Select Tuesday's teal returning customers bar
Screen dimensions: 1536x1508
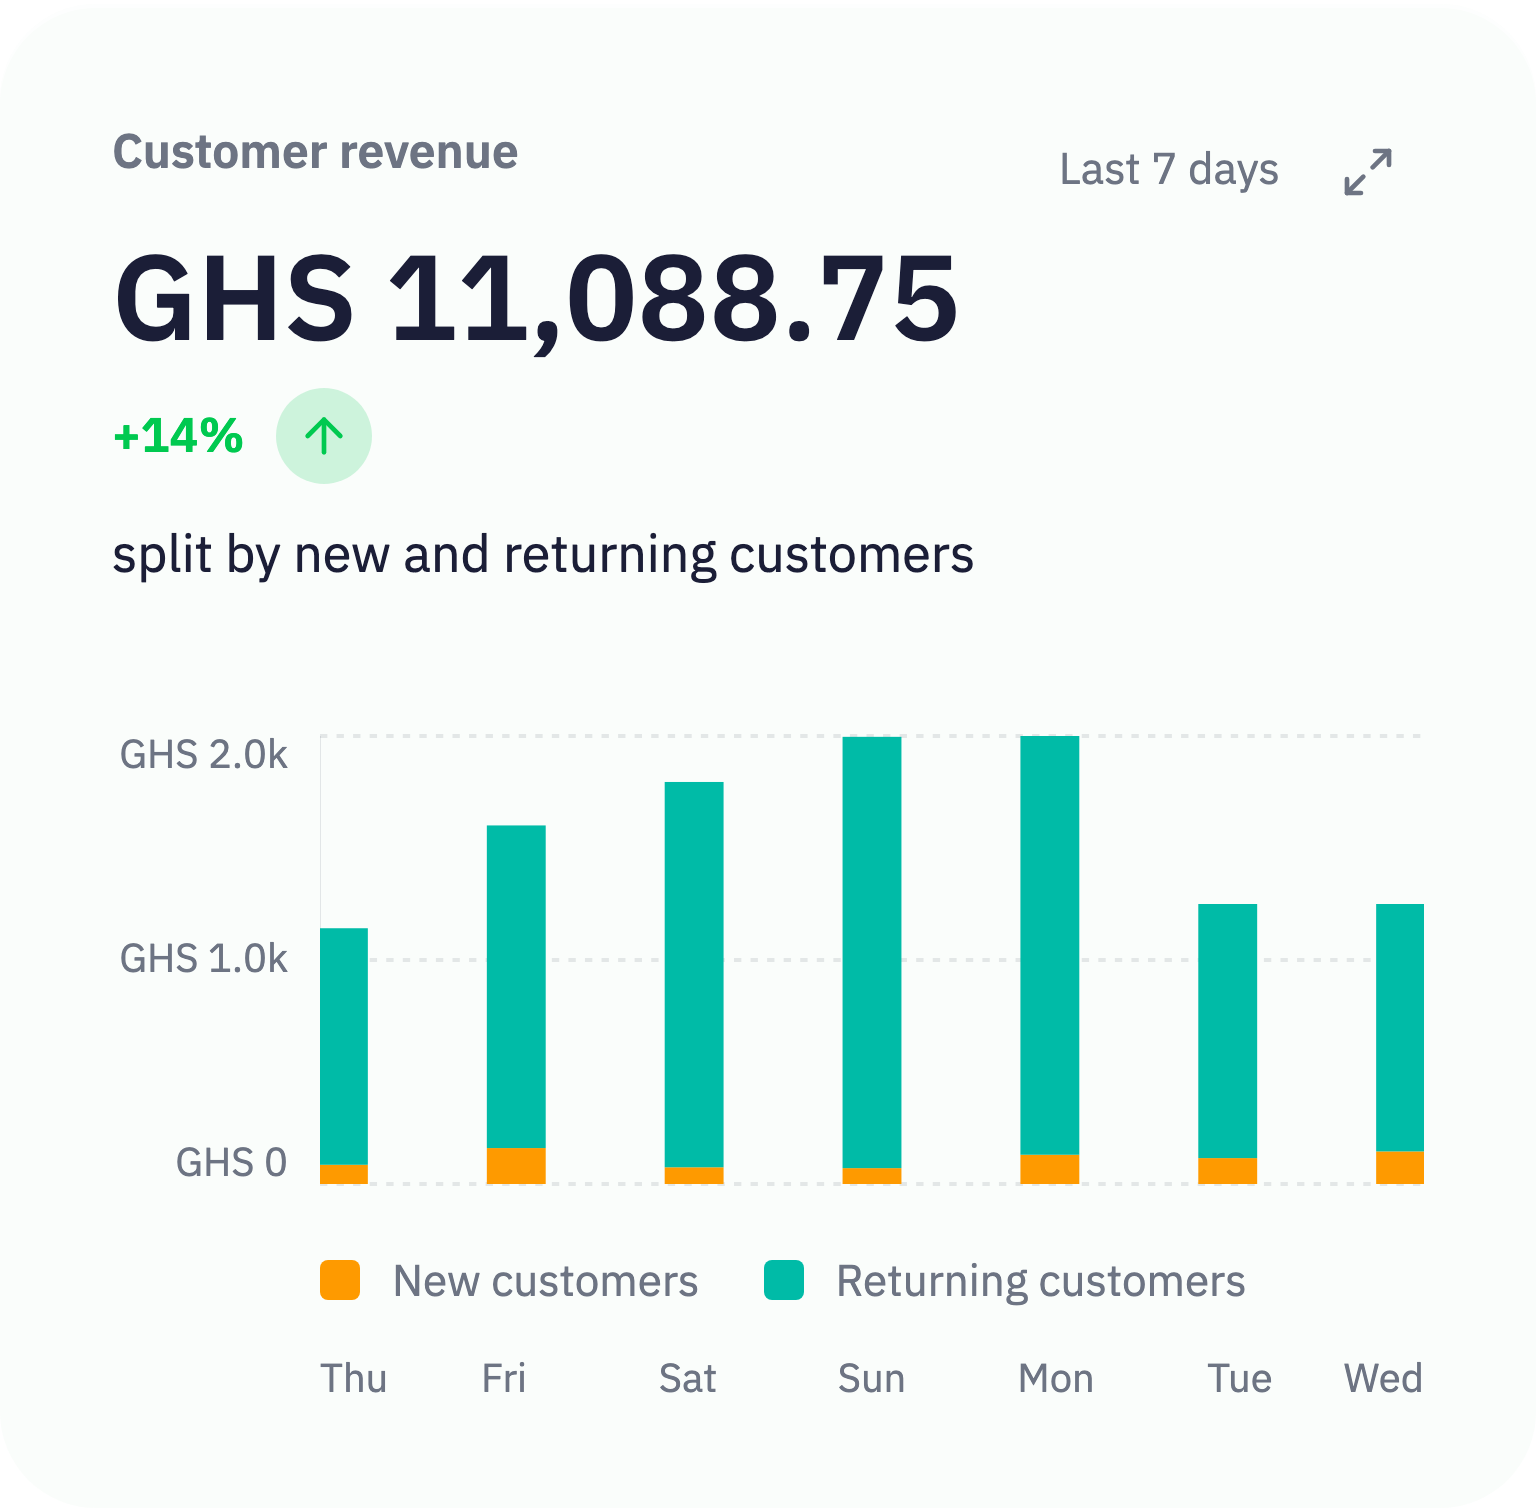tap(1228, 1031)
